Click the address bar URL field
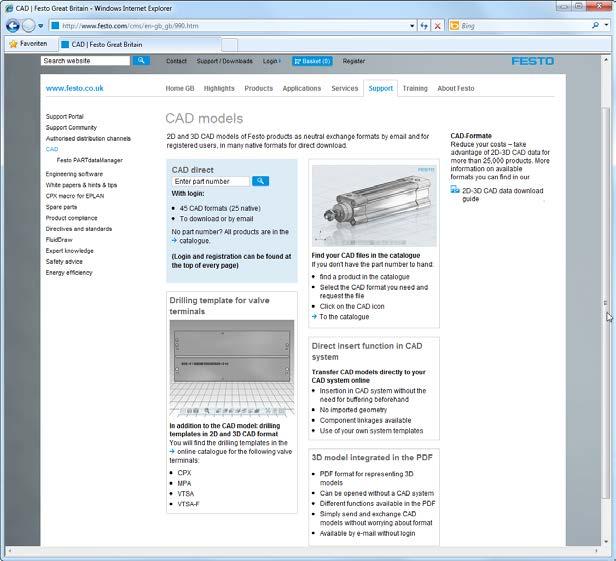The image size is (616, 561). click(x=234, y=26)
